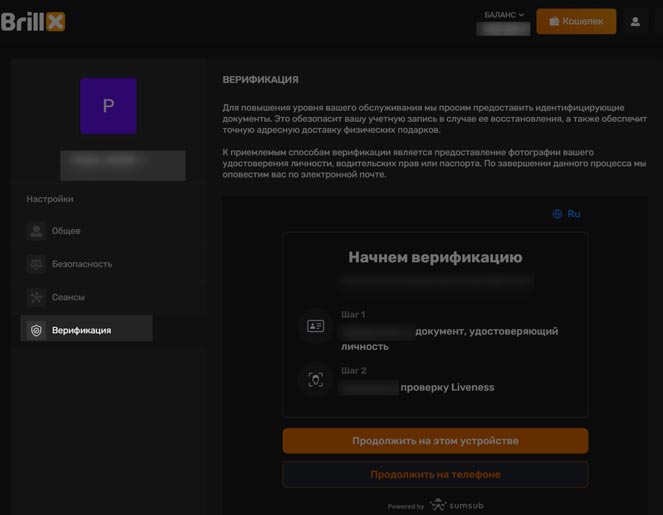Click the purple P avatar
The image size is (663, 515).
click(108, 106)
